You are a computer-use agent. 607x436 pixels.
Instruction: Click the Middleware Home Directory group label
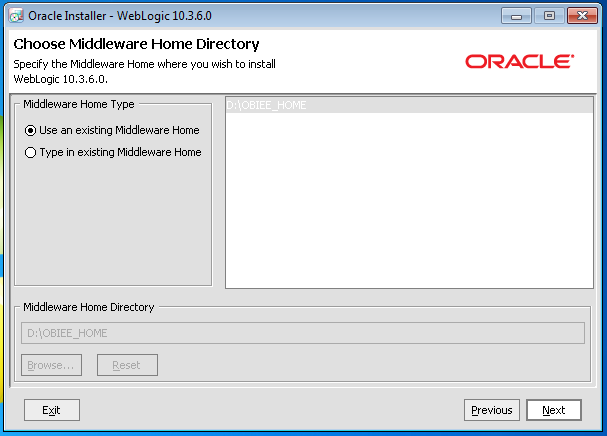click(x=89, y=307)
